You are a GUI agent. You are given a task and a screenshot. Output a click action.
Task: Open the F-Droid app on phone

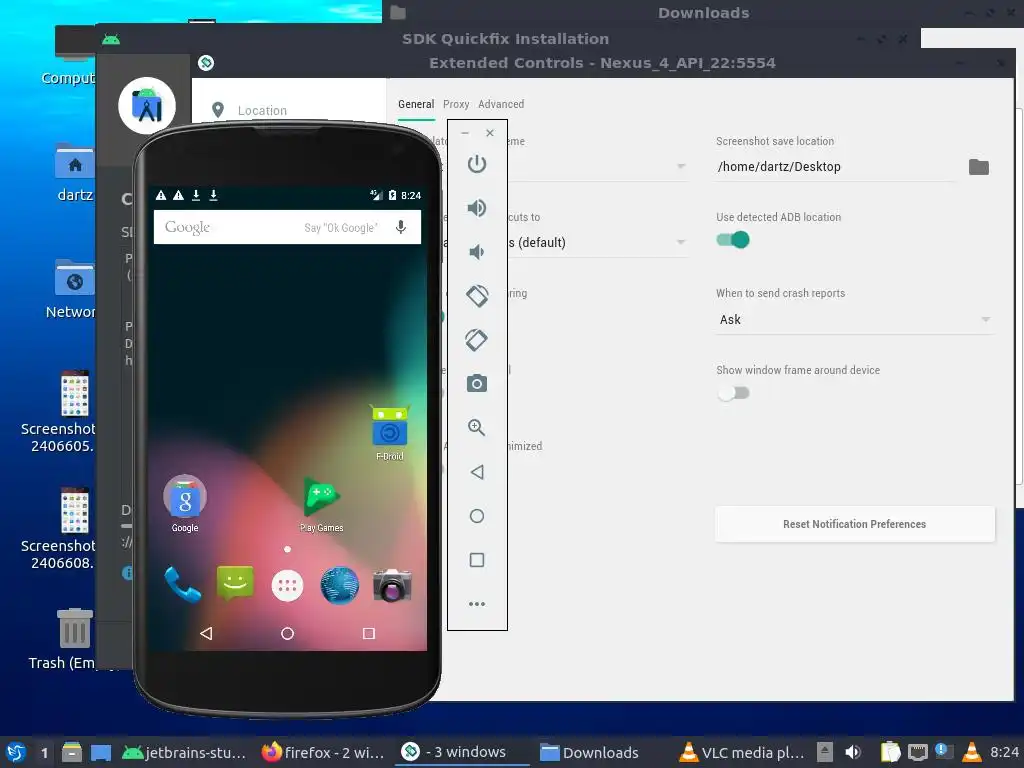point(389,432)
